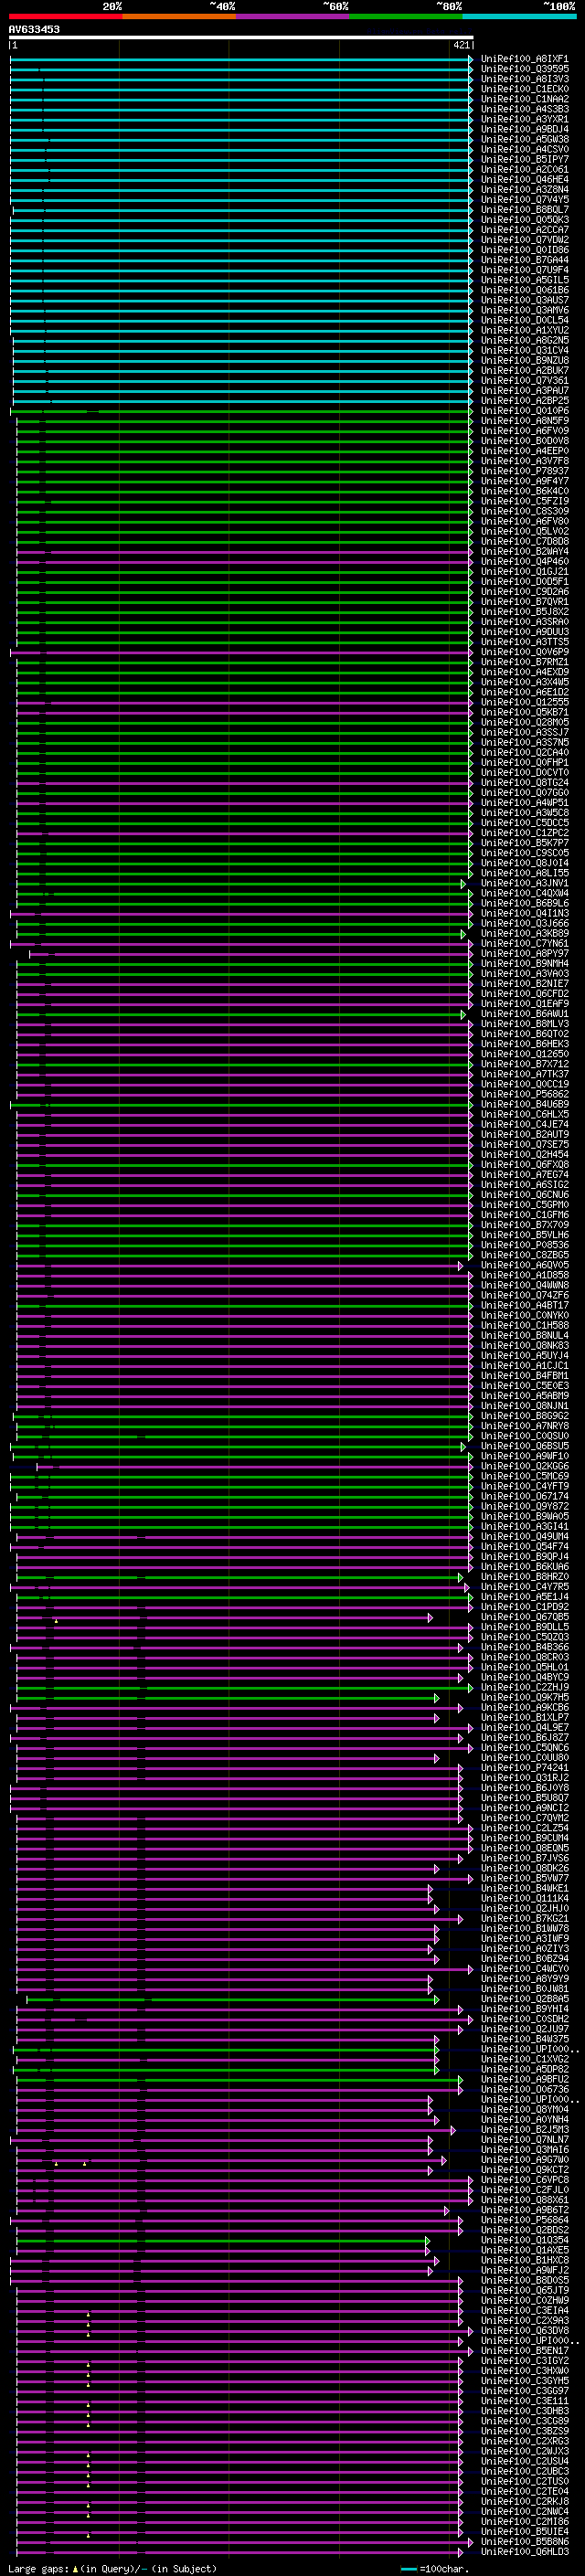The width and height of the screenshot is (585, 2576).
Task: Select hit label UniRef100_D0CL54
Action: click(x=525, y=320)
